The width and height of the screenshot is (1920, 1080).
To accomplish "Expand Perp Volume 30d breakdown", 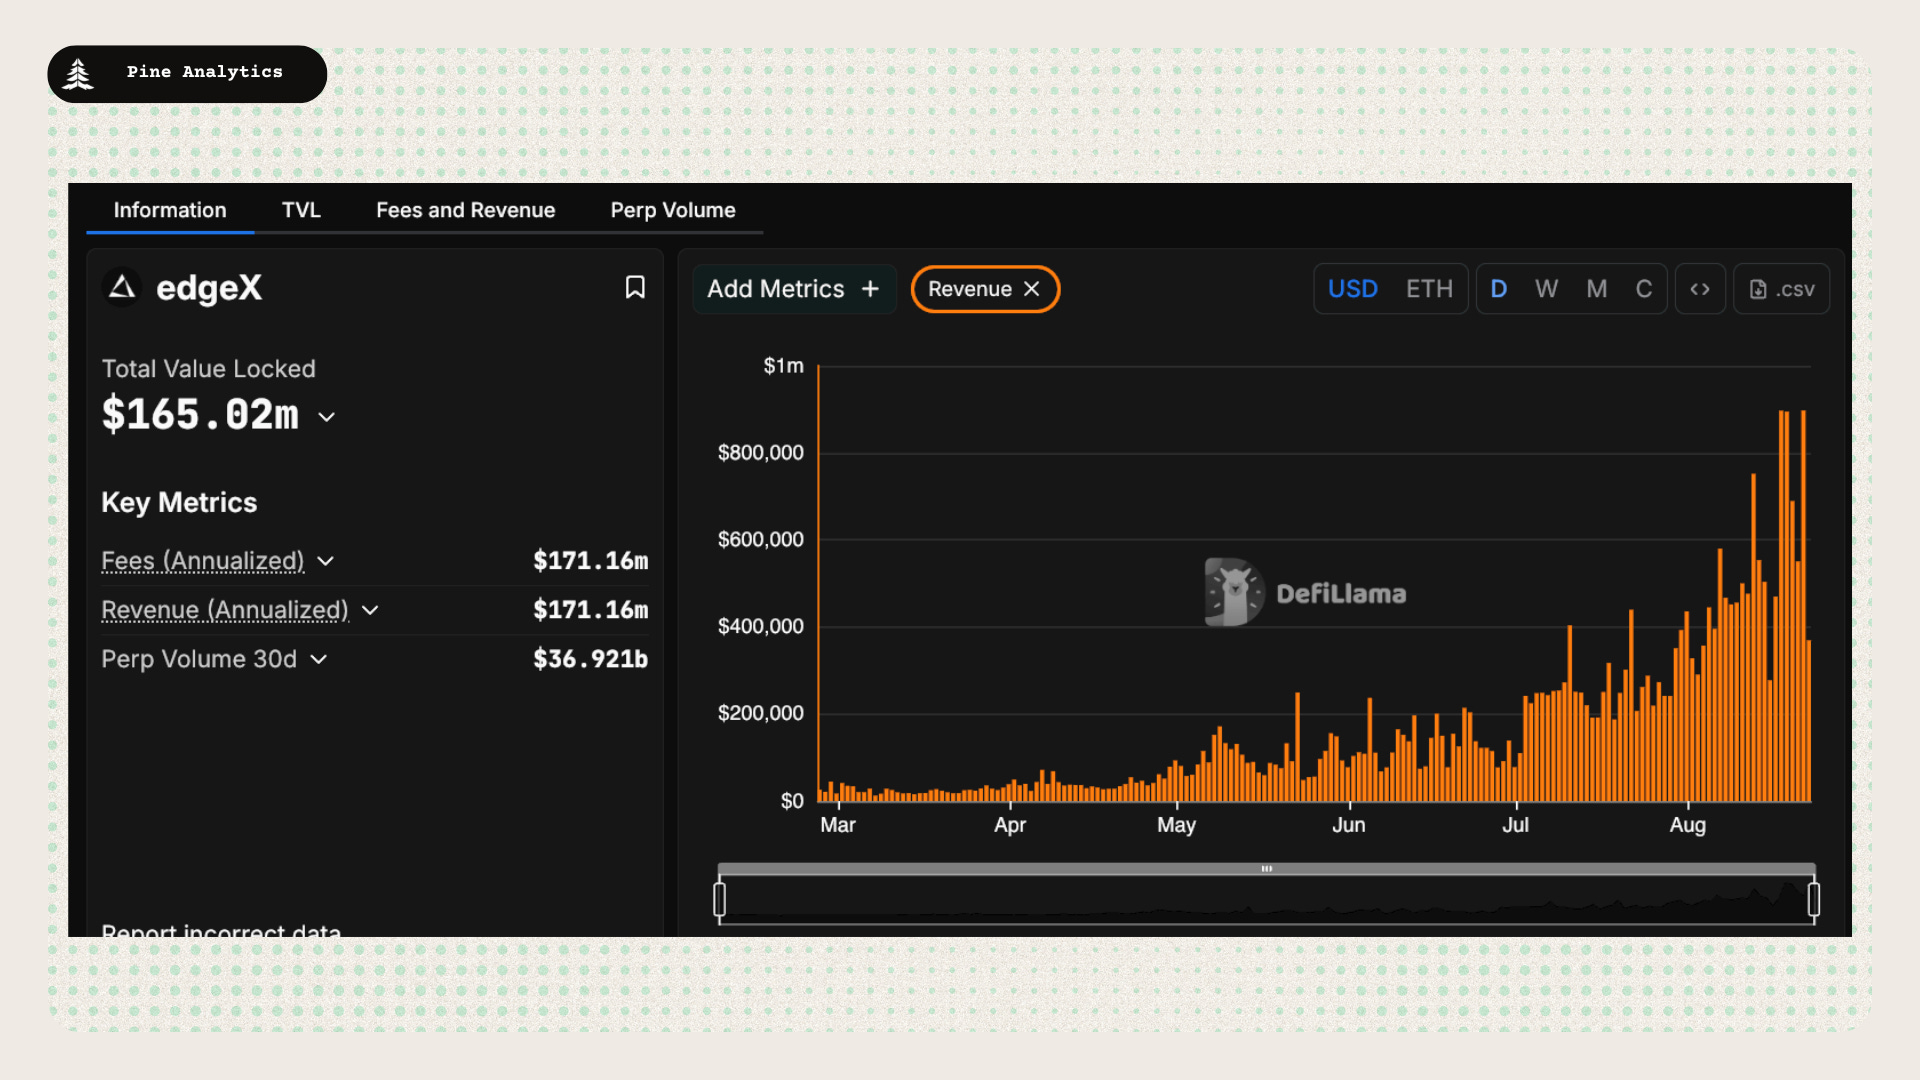I will pyautogui.click(x=318, y=659).
